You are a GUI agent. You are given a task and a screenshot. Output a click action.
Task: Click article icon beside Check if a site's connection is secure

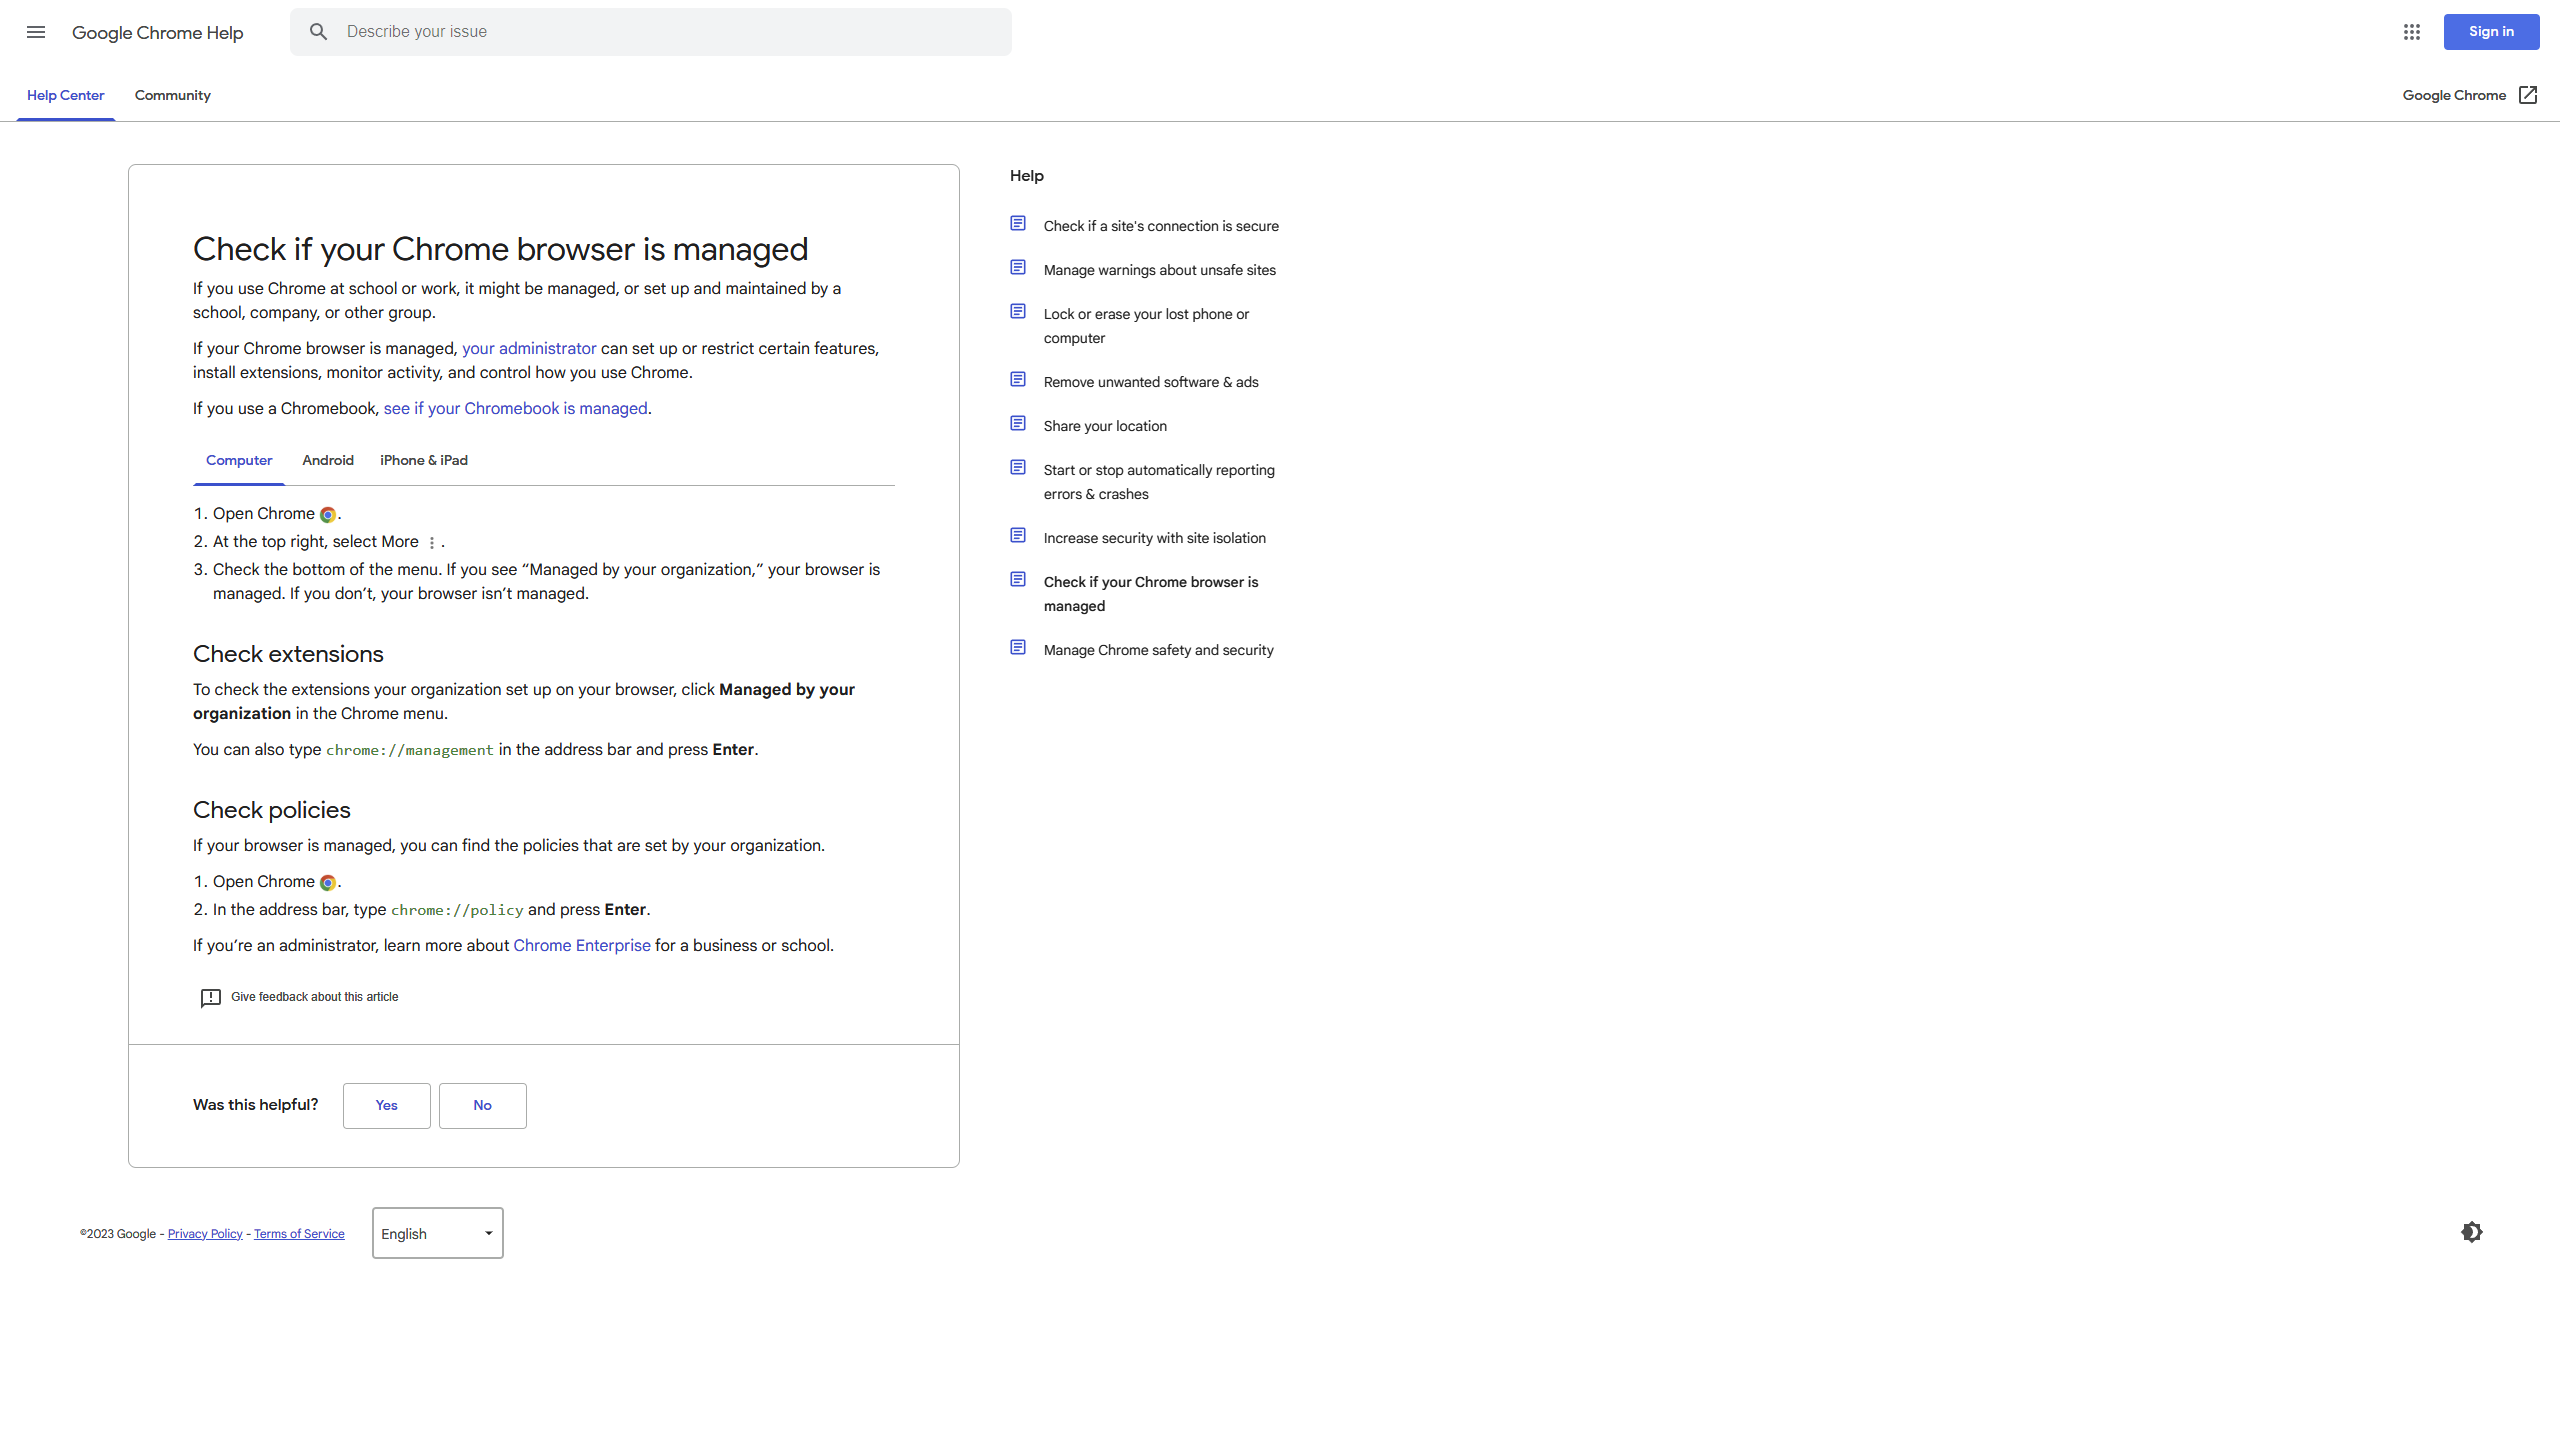[1018, 224]
